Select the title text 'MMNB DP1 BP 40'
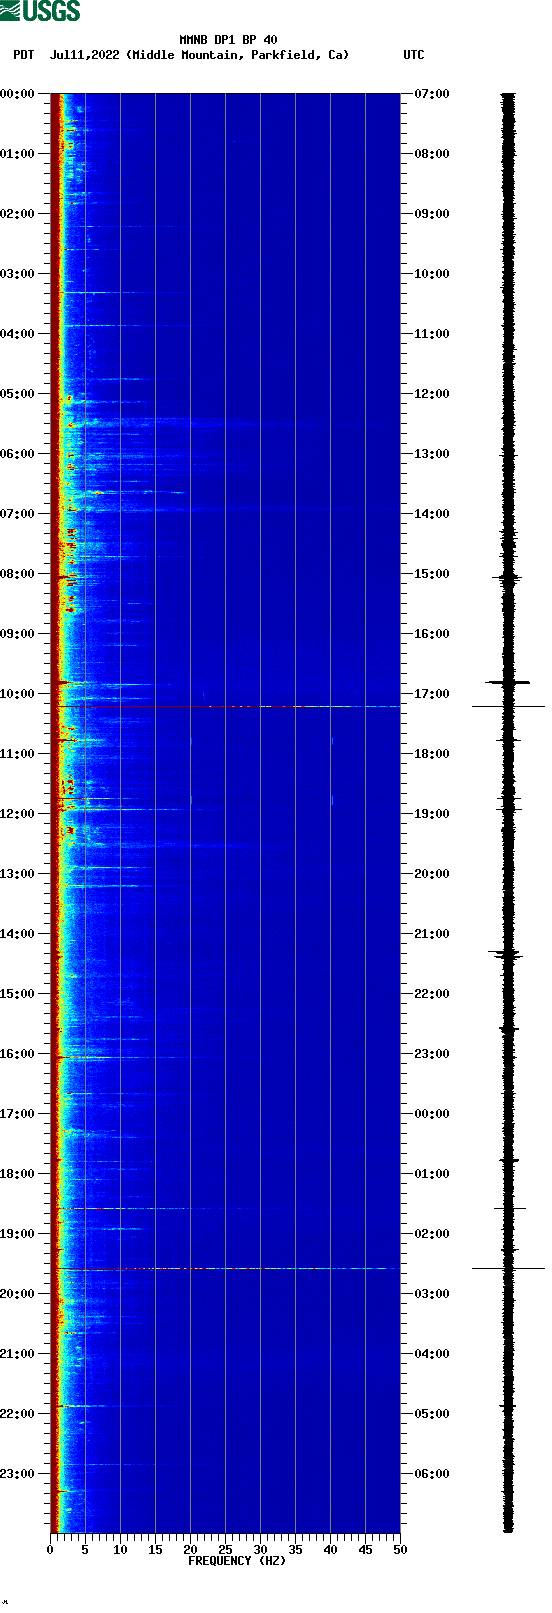 228,40
